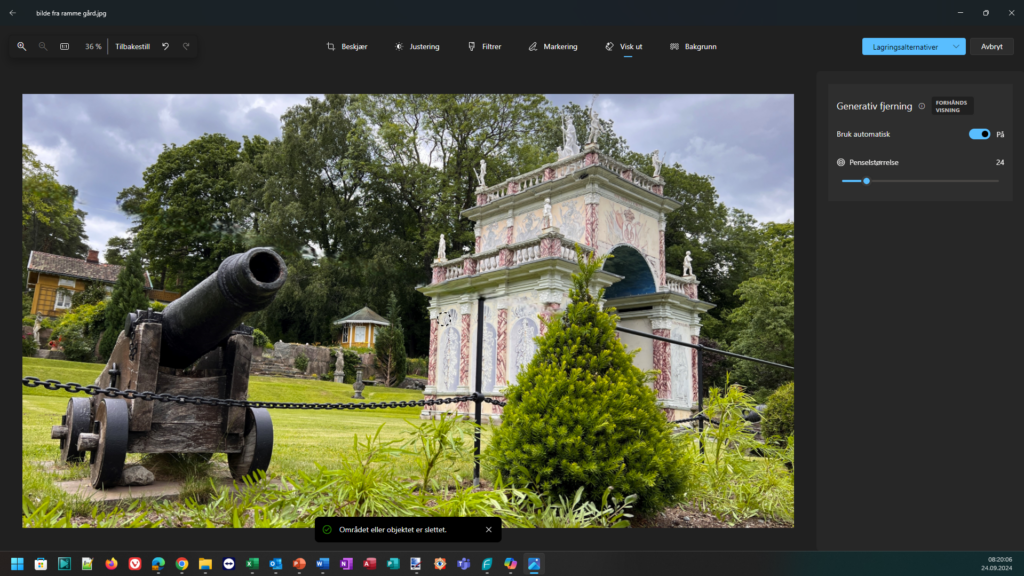Undo the last edit with the undo arrow
The height and width of the screenshot is (576, 1024).
[165, 46]
